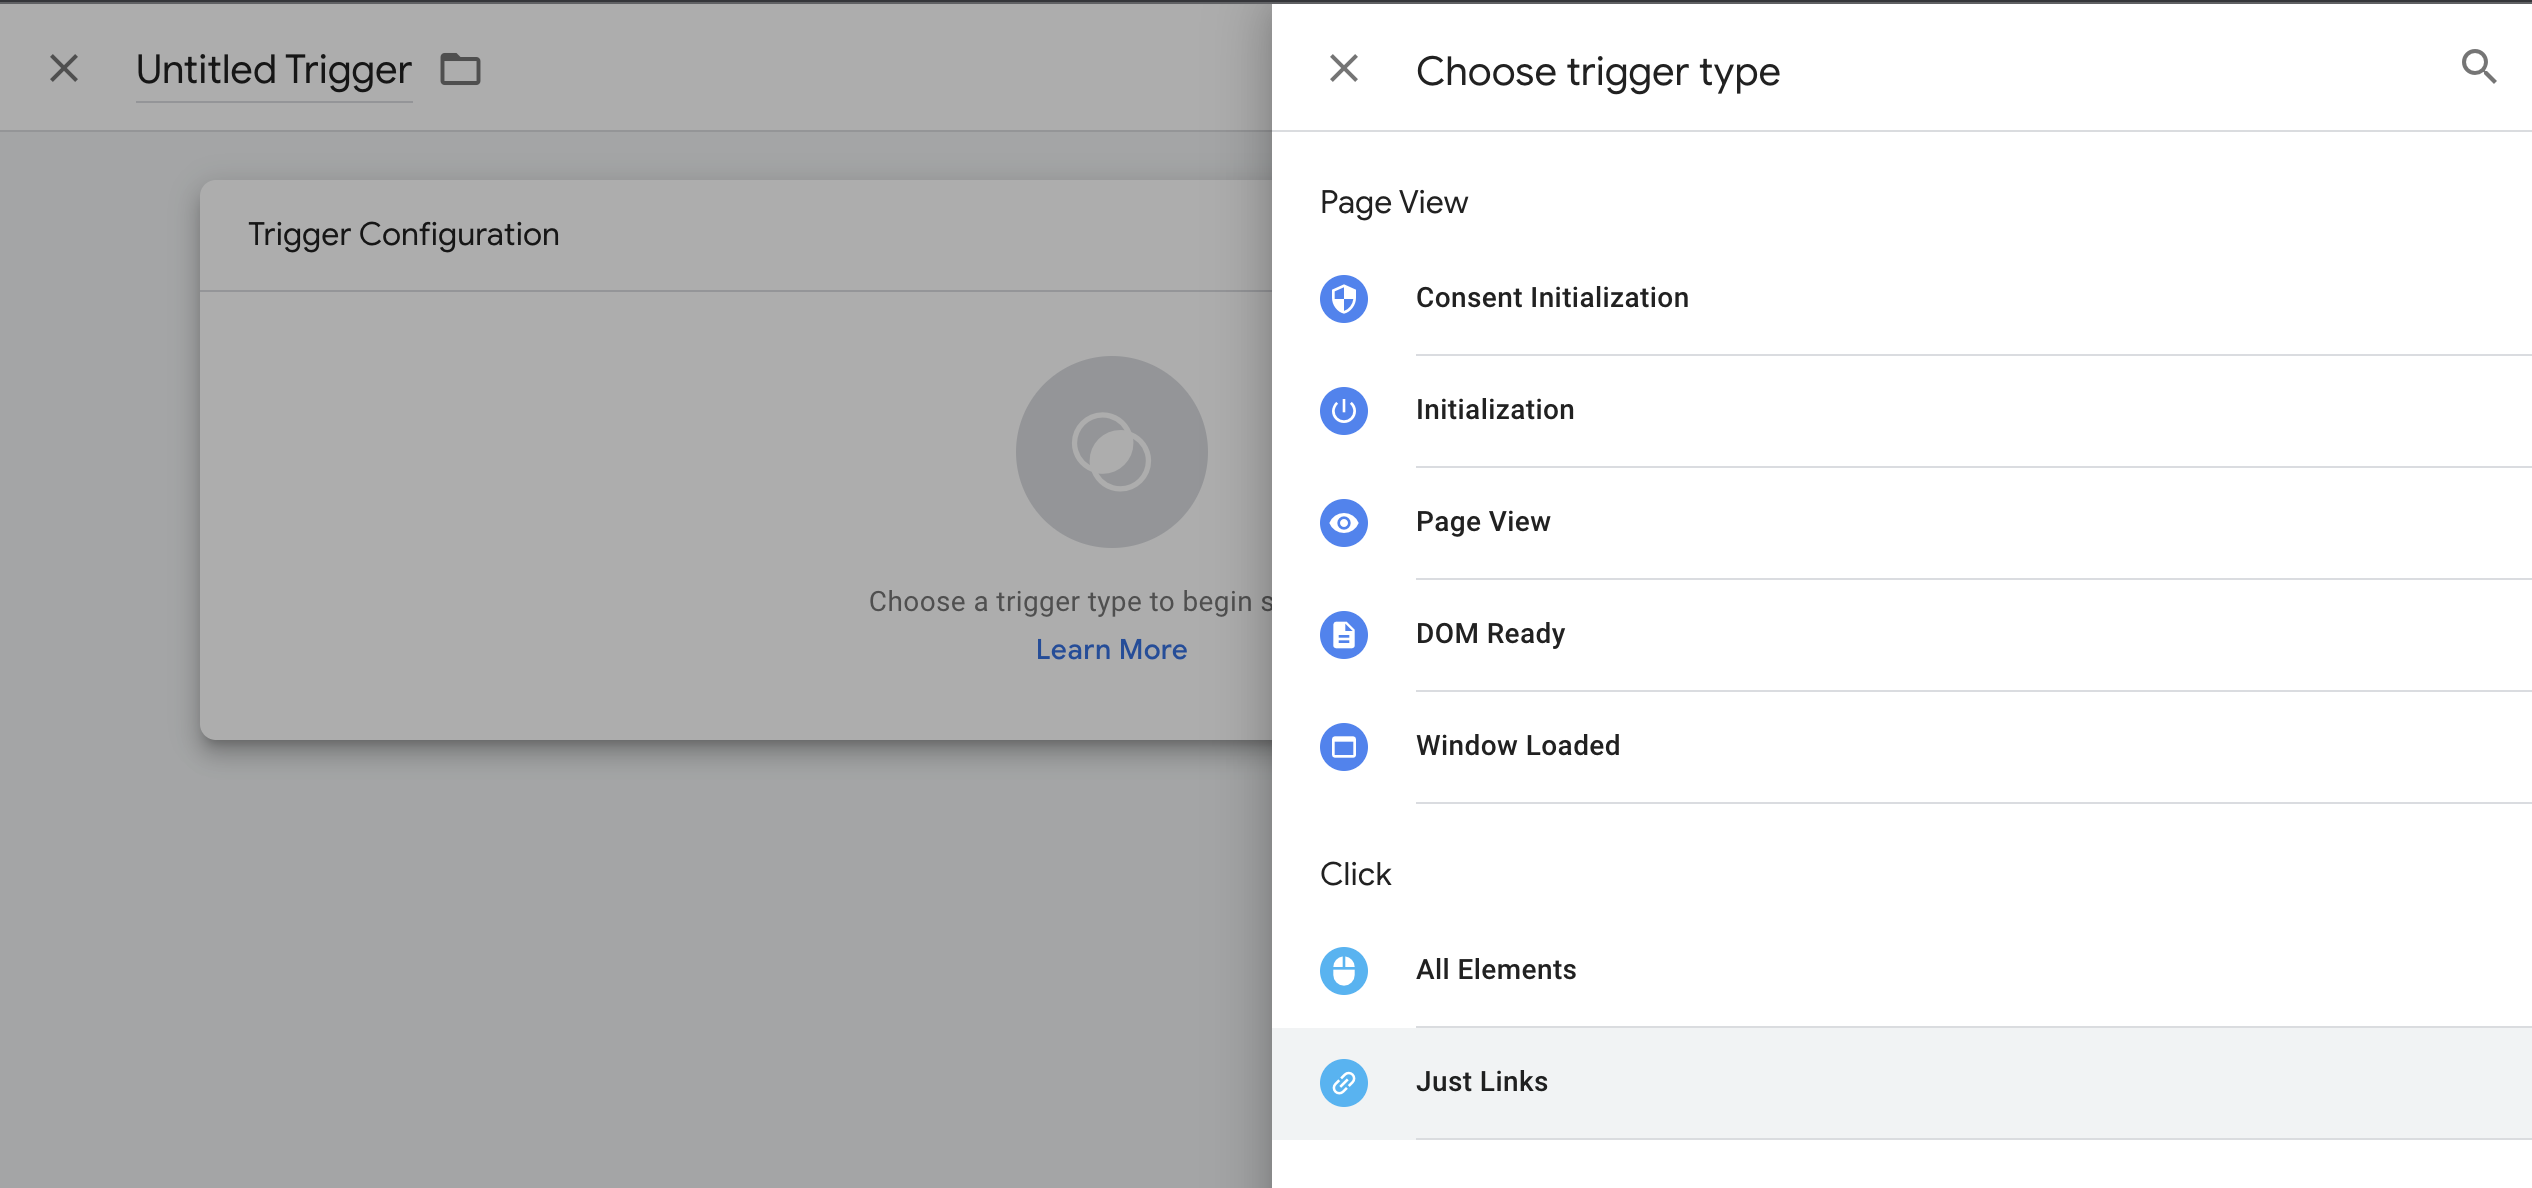Viewport: 2532px width, 1188px height.
Task: Click the Page View eye icon
Action: 1343,522
